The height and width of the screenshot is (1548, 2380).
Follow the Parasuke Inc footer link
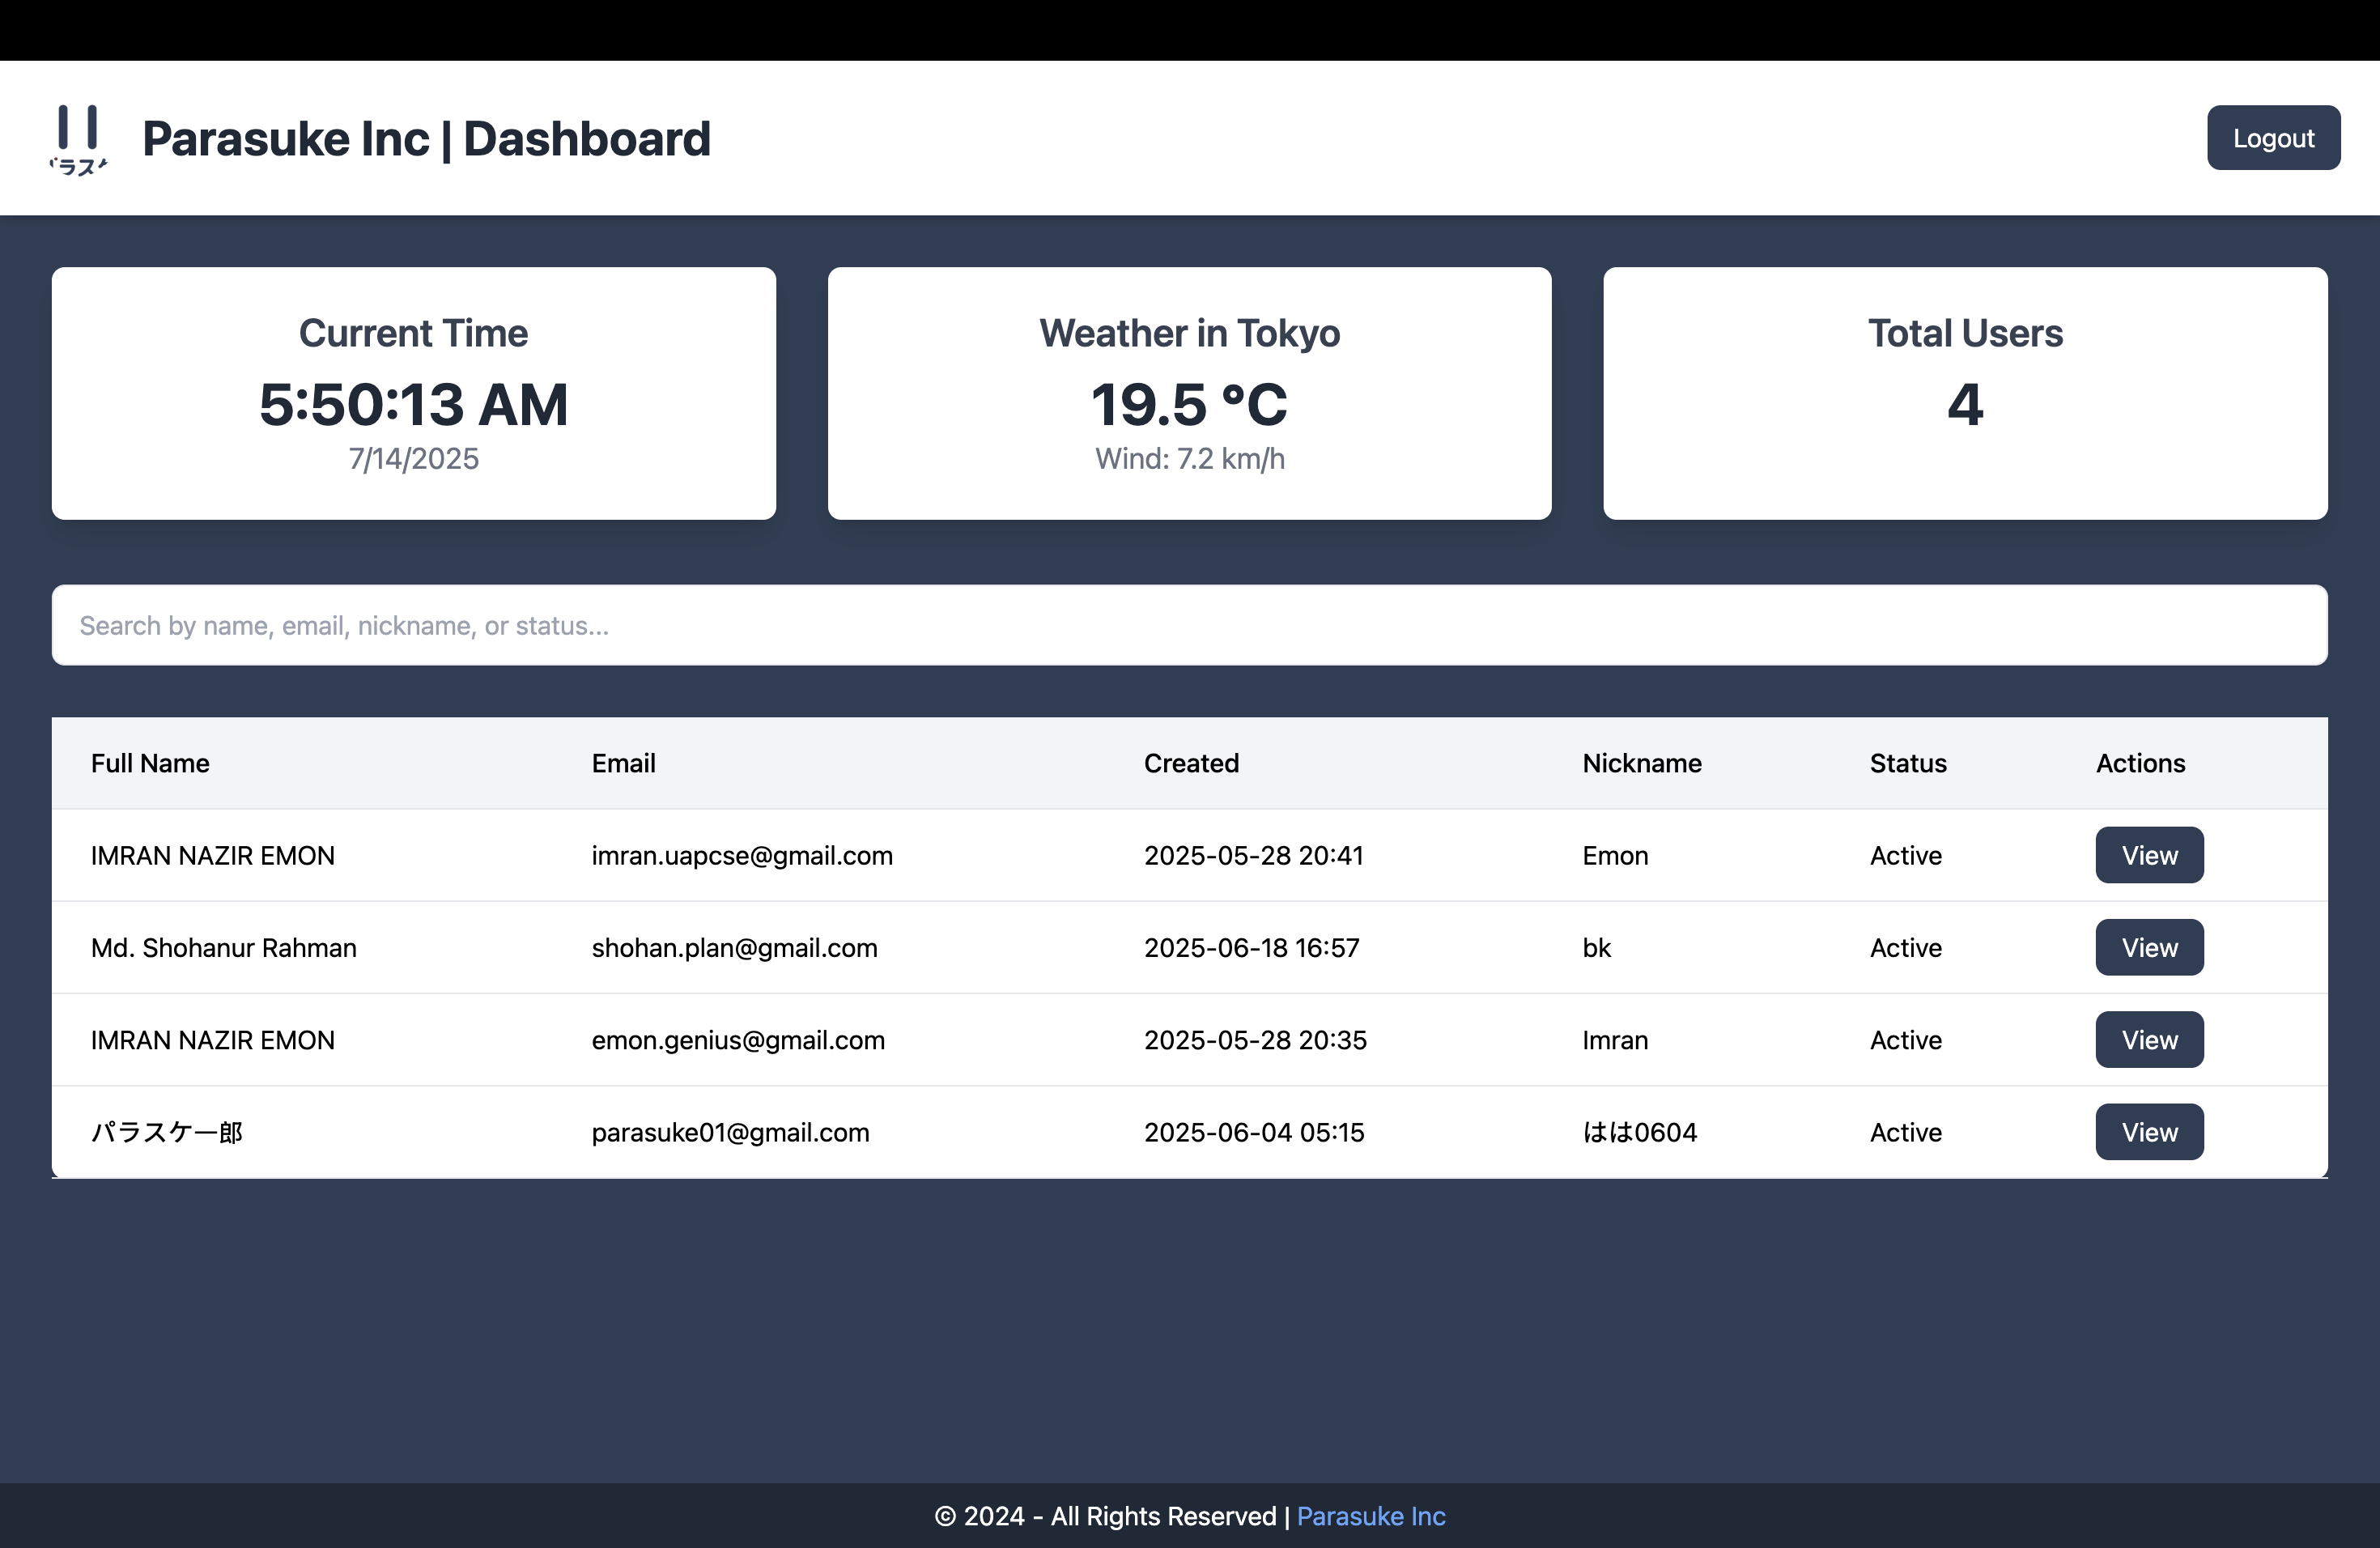[x=1371, y=1516]
